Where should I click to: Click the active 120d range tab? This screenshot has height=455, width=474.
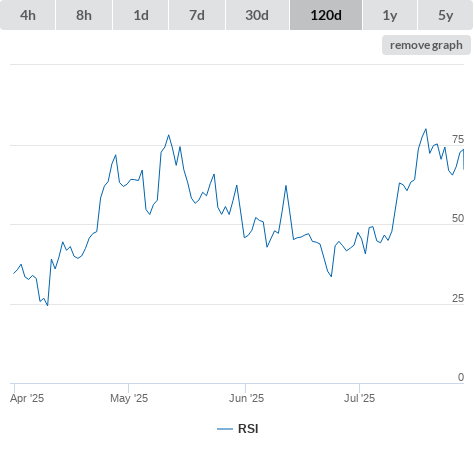click(x=326, y=15)
